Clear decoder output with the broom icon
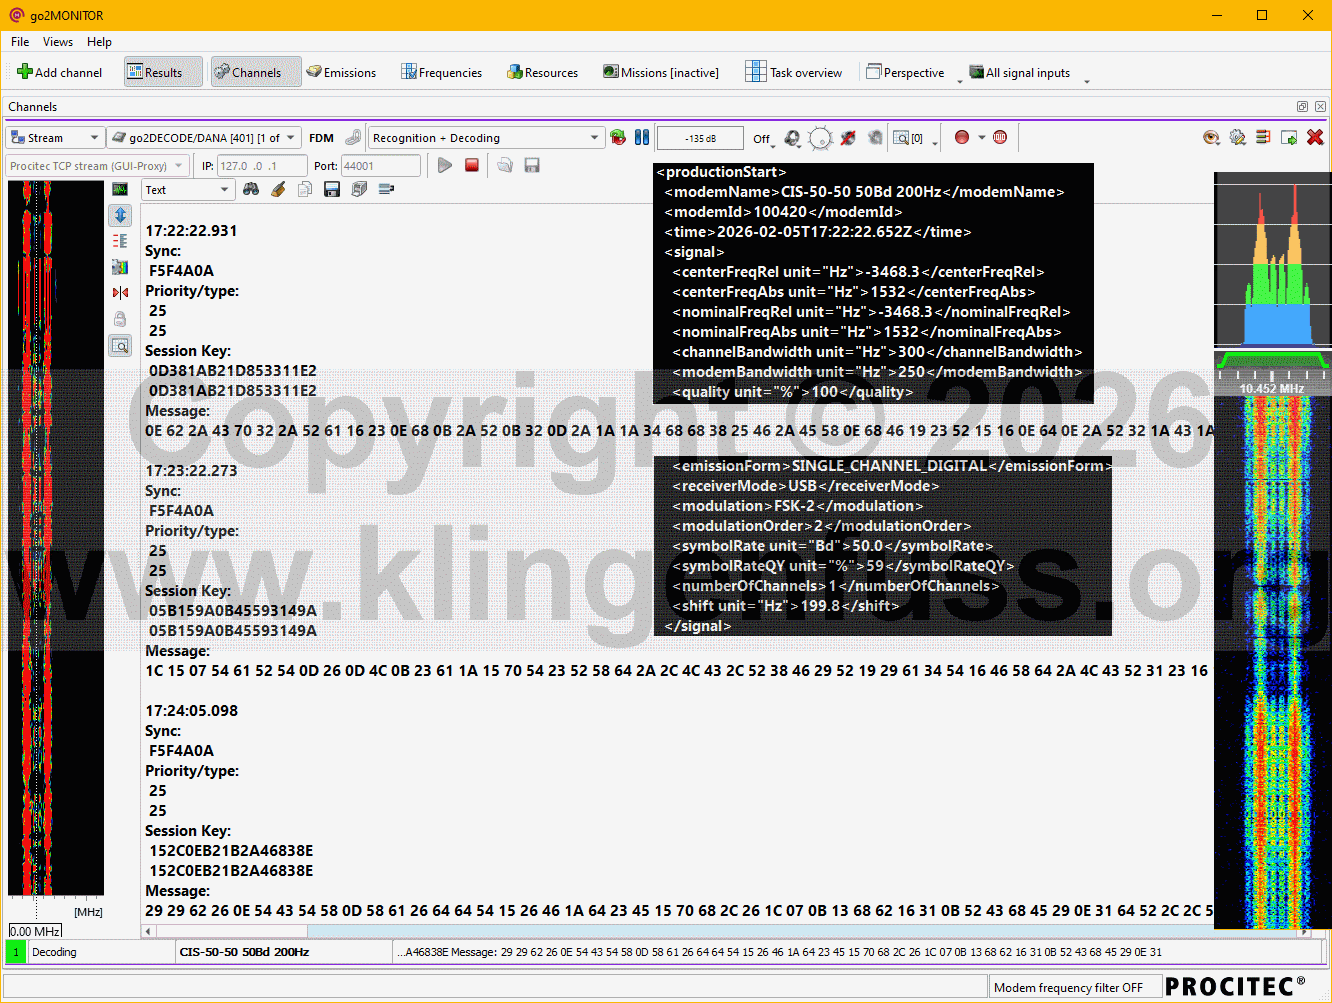This screenshot has height=1003, width=1332. click(x=278, y=189)
